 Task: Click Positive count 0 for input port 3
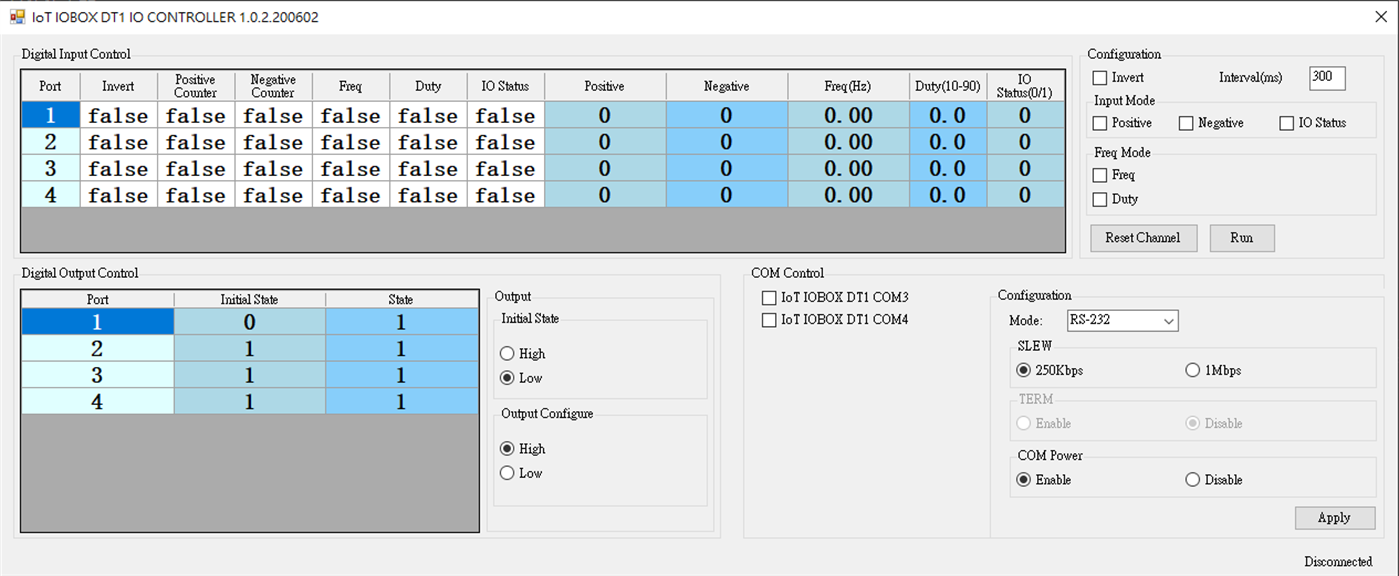605,168
